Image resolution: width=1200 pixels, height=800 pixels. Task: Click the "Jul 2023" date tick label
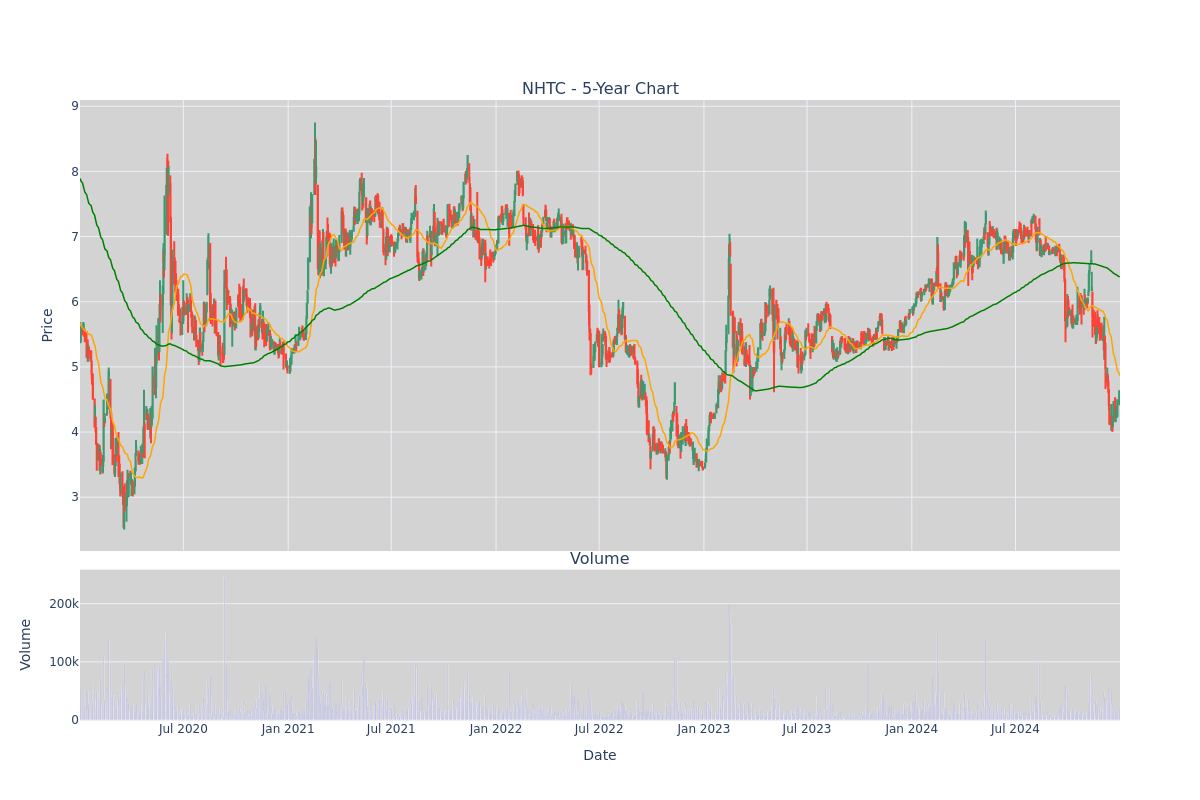[807, 729]
